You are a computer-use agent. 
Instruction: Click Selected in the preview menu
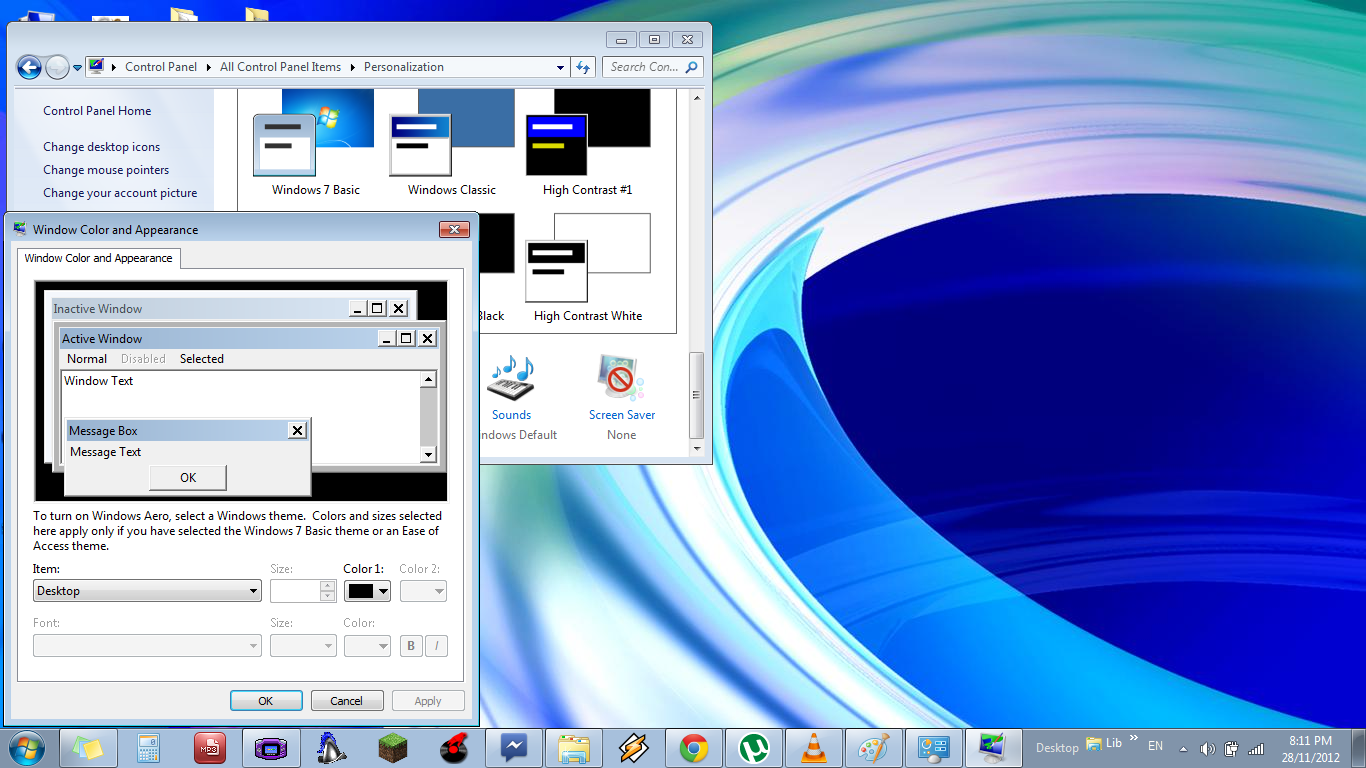tap(202, 359)
